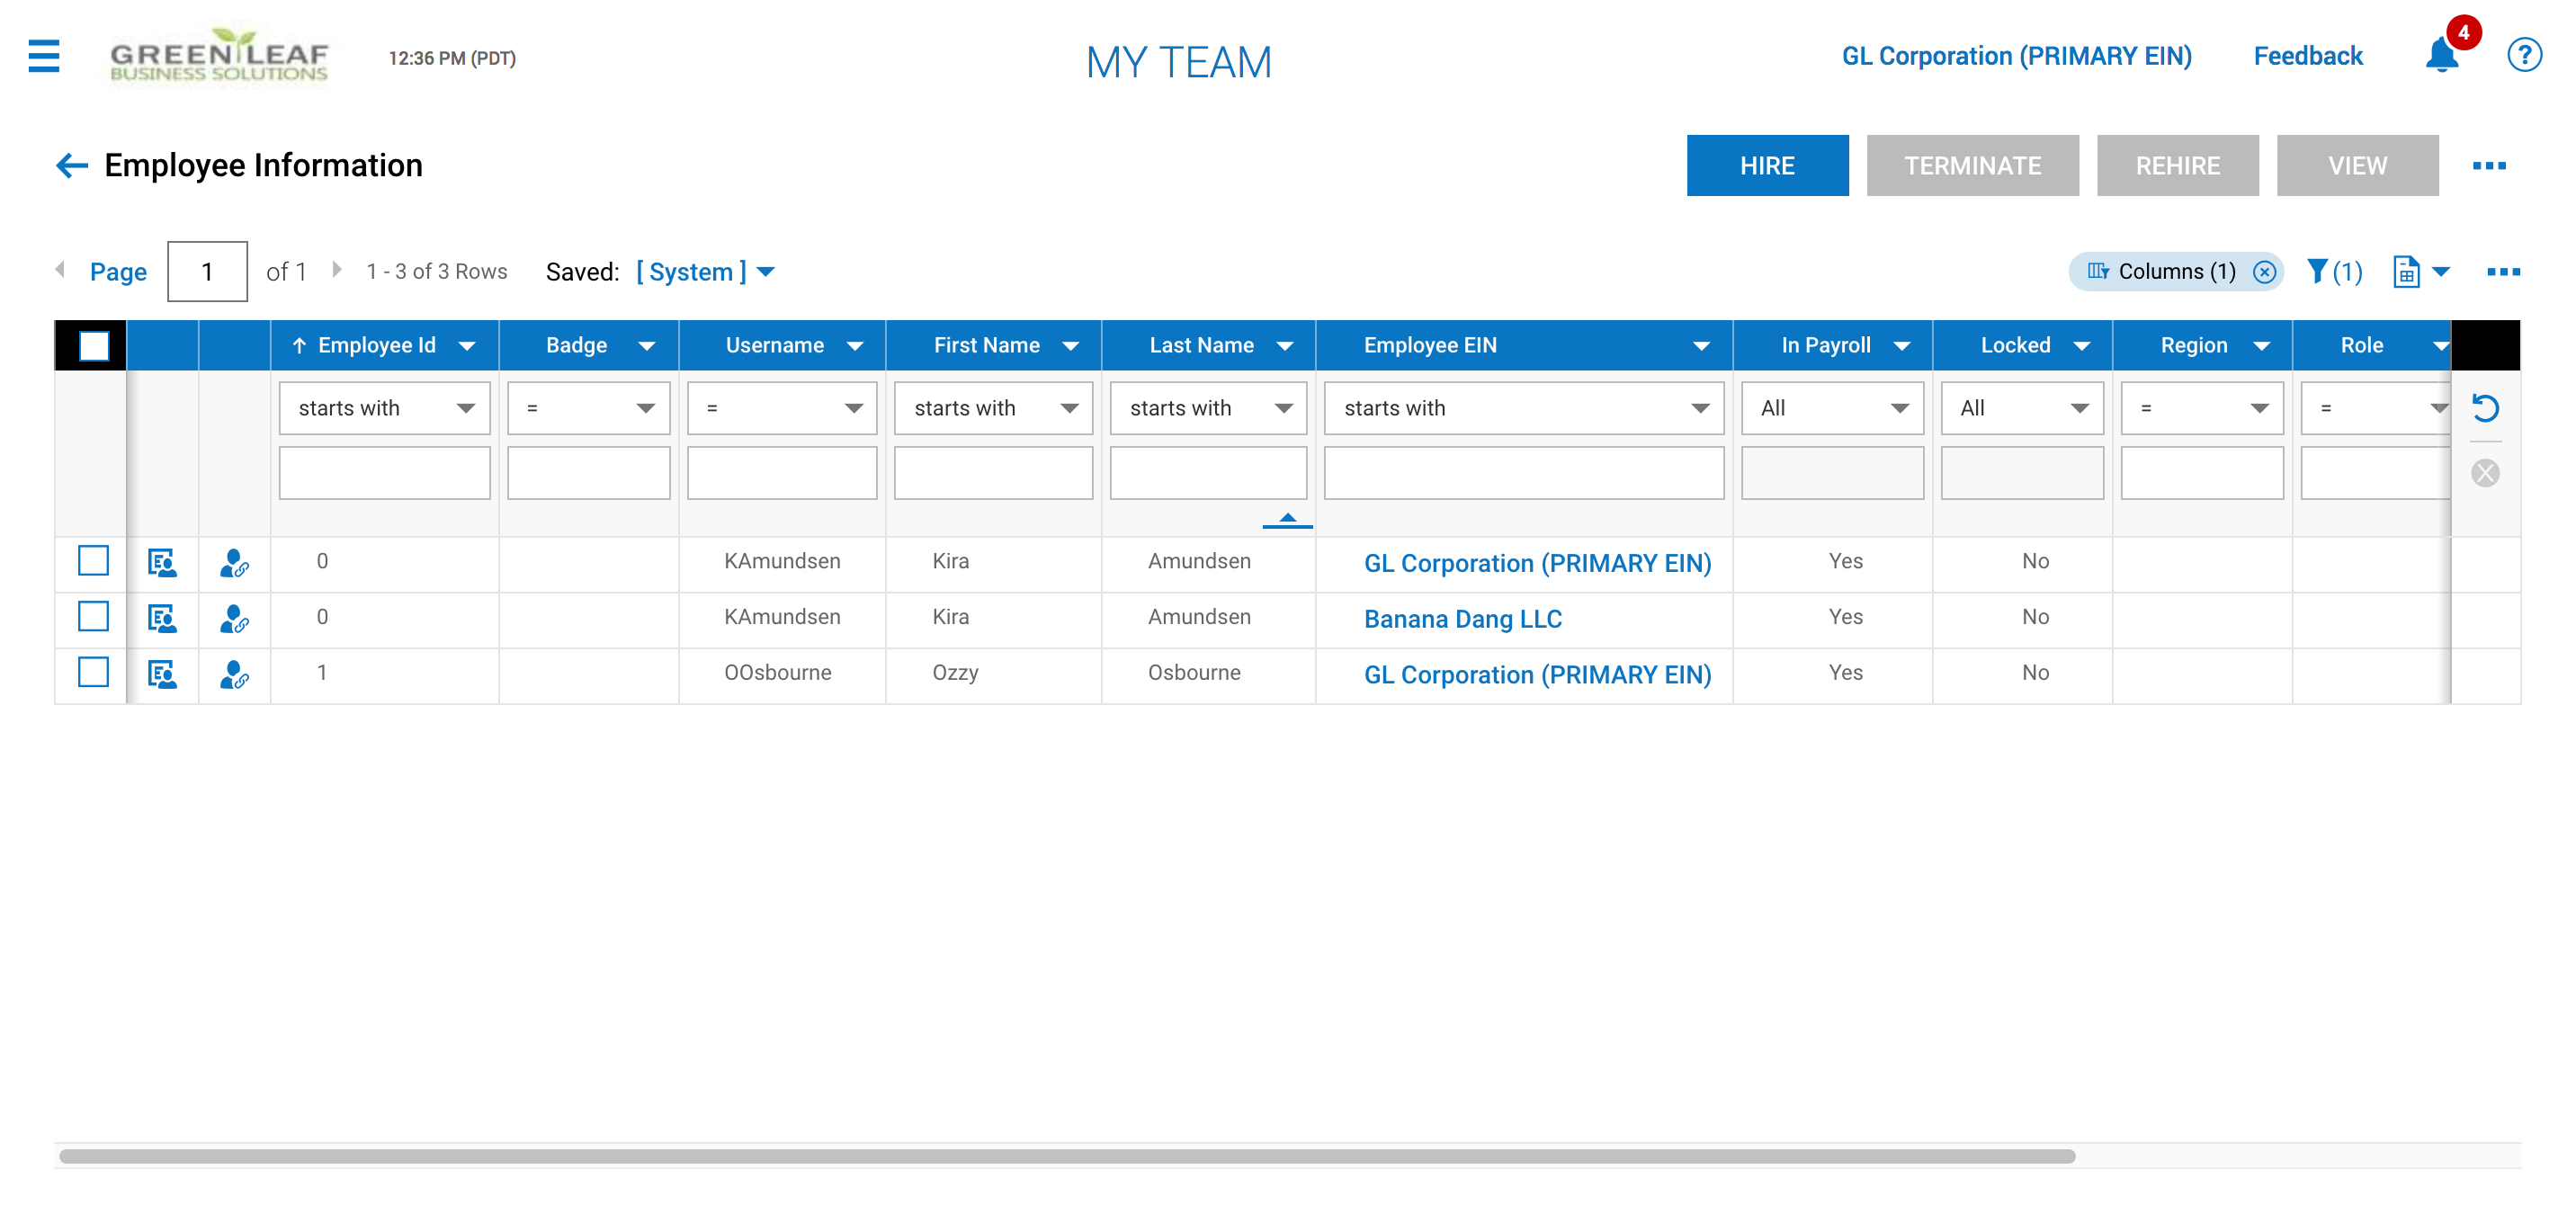The width and height of the screenshot is (2576, 1223).
Task: Click linked accounts icon in first row
Action: point(234,563)
